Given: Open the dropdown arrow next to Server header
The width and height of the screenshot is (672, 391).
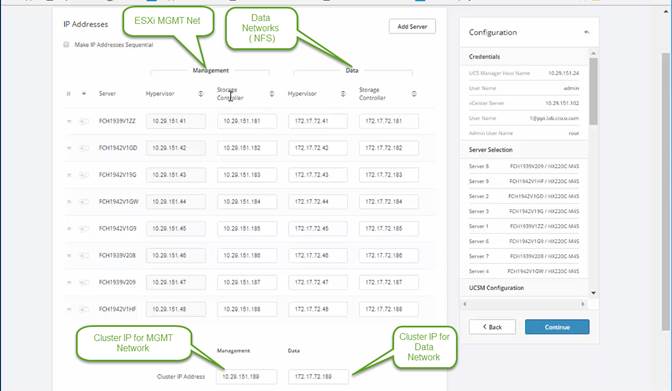Looking at the screenshot, I should click(84, 93).
